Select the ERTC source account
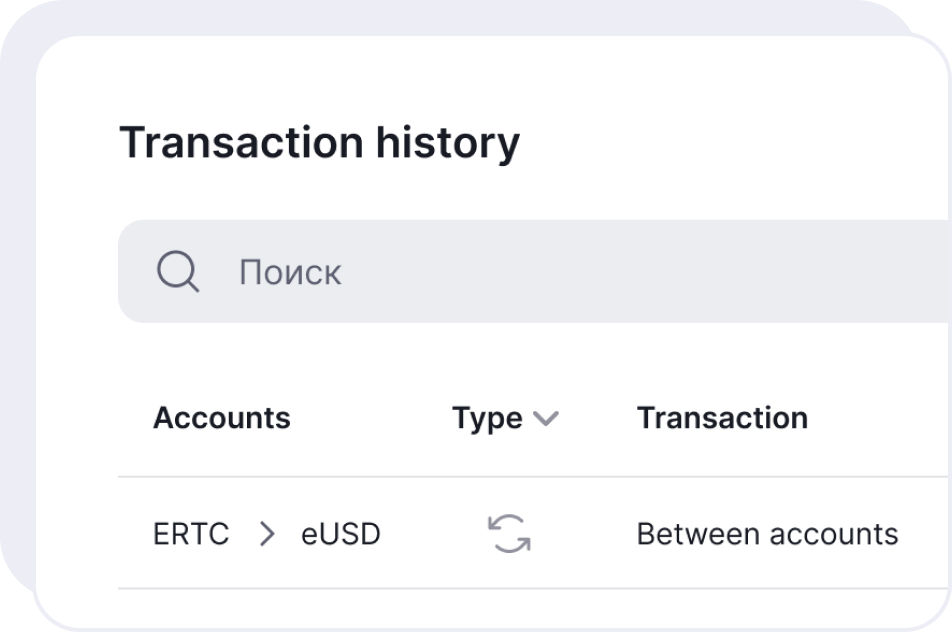The width and height of the screenshot is (952, 632). coord(191,534)
